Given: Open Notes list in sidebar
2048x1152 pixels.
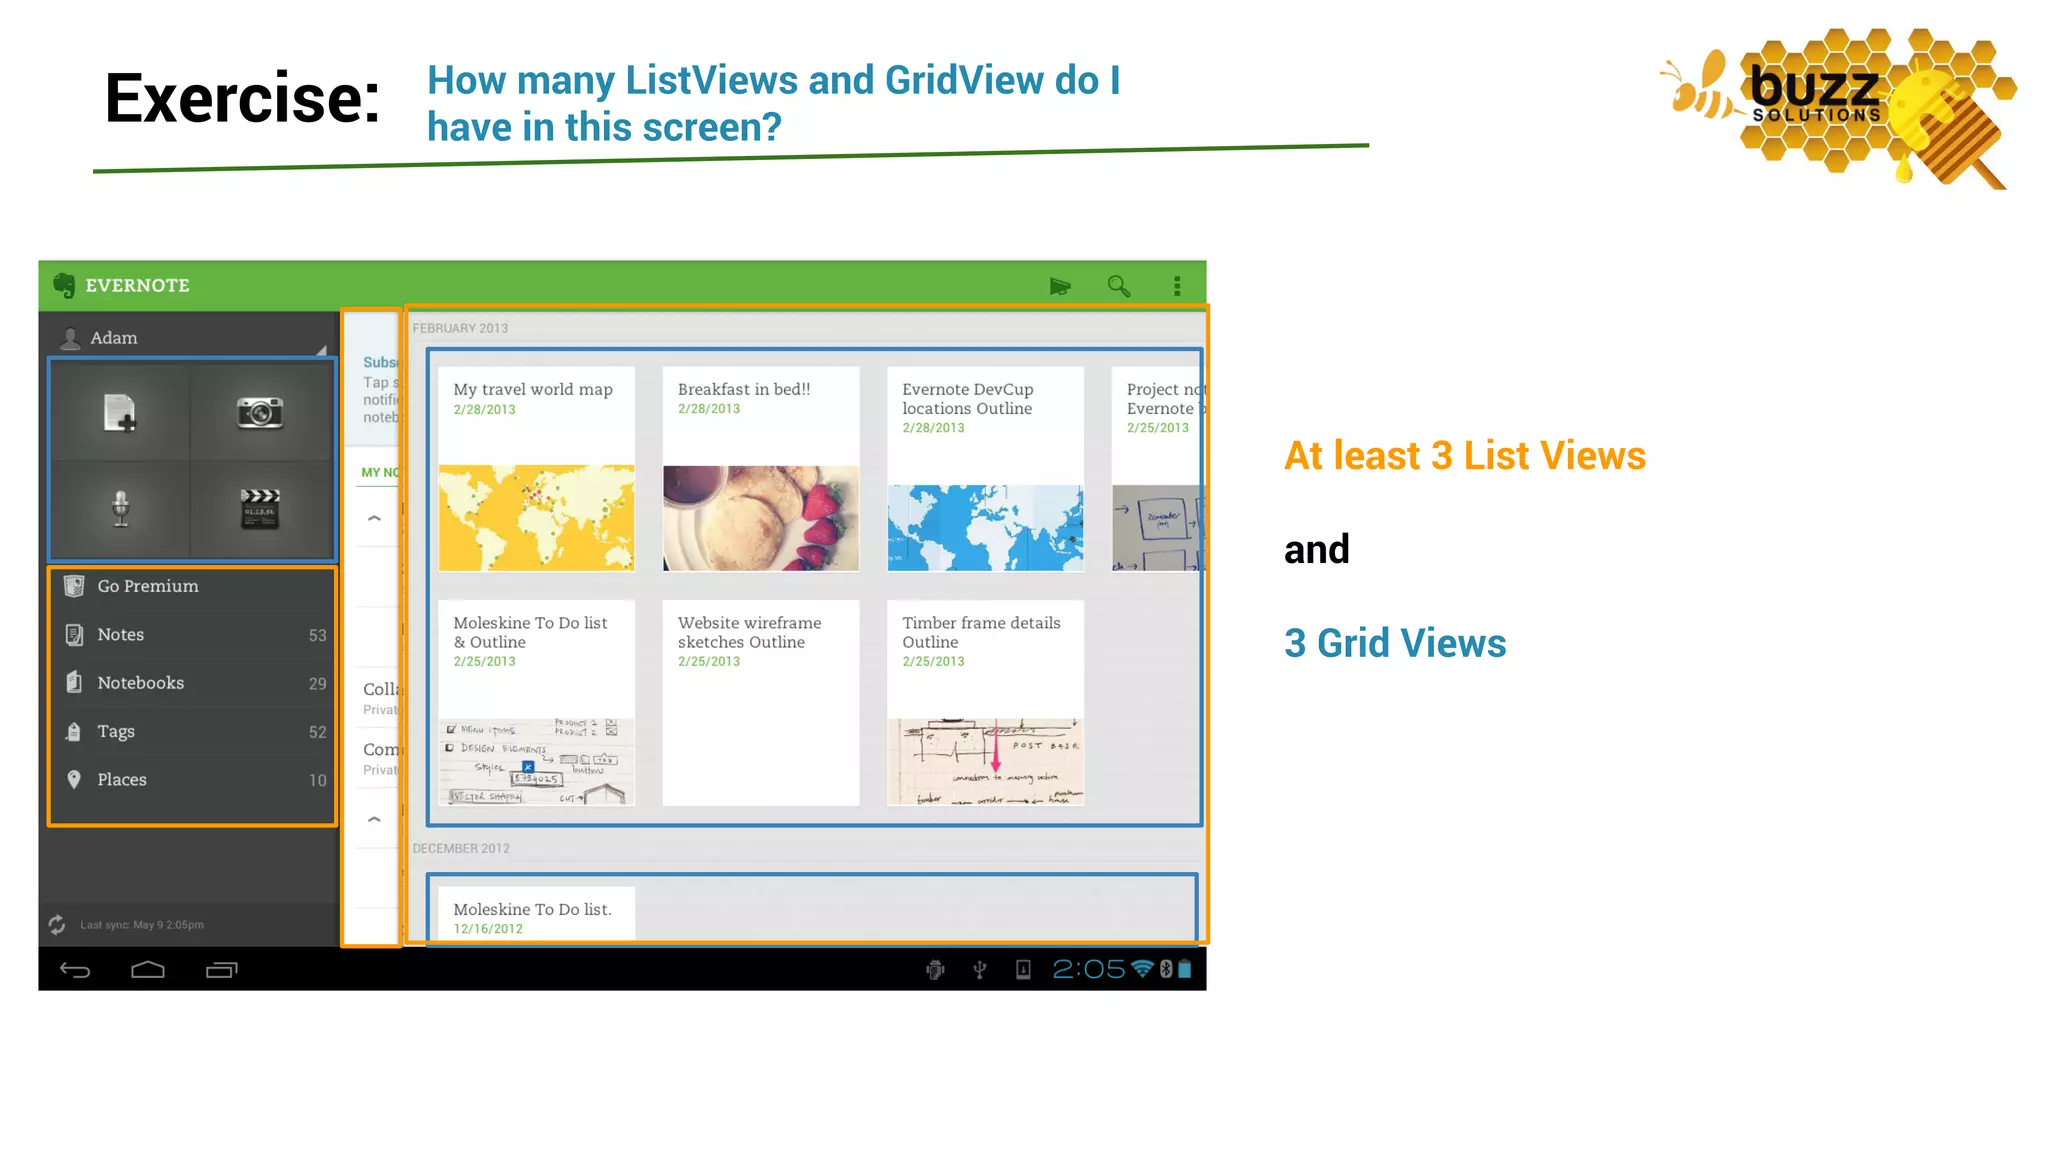Looking at the screenshot, I should tap(192, 635).
